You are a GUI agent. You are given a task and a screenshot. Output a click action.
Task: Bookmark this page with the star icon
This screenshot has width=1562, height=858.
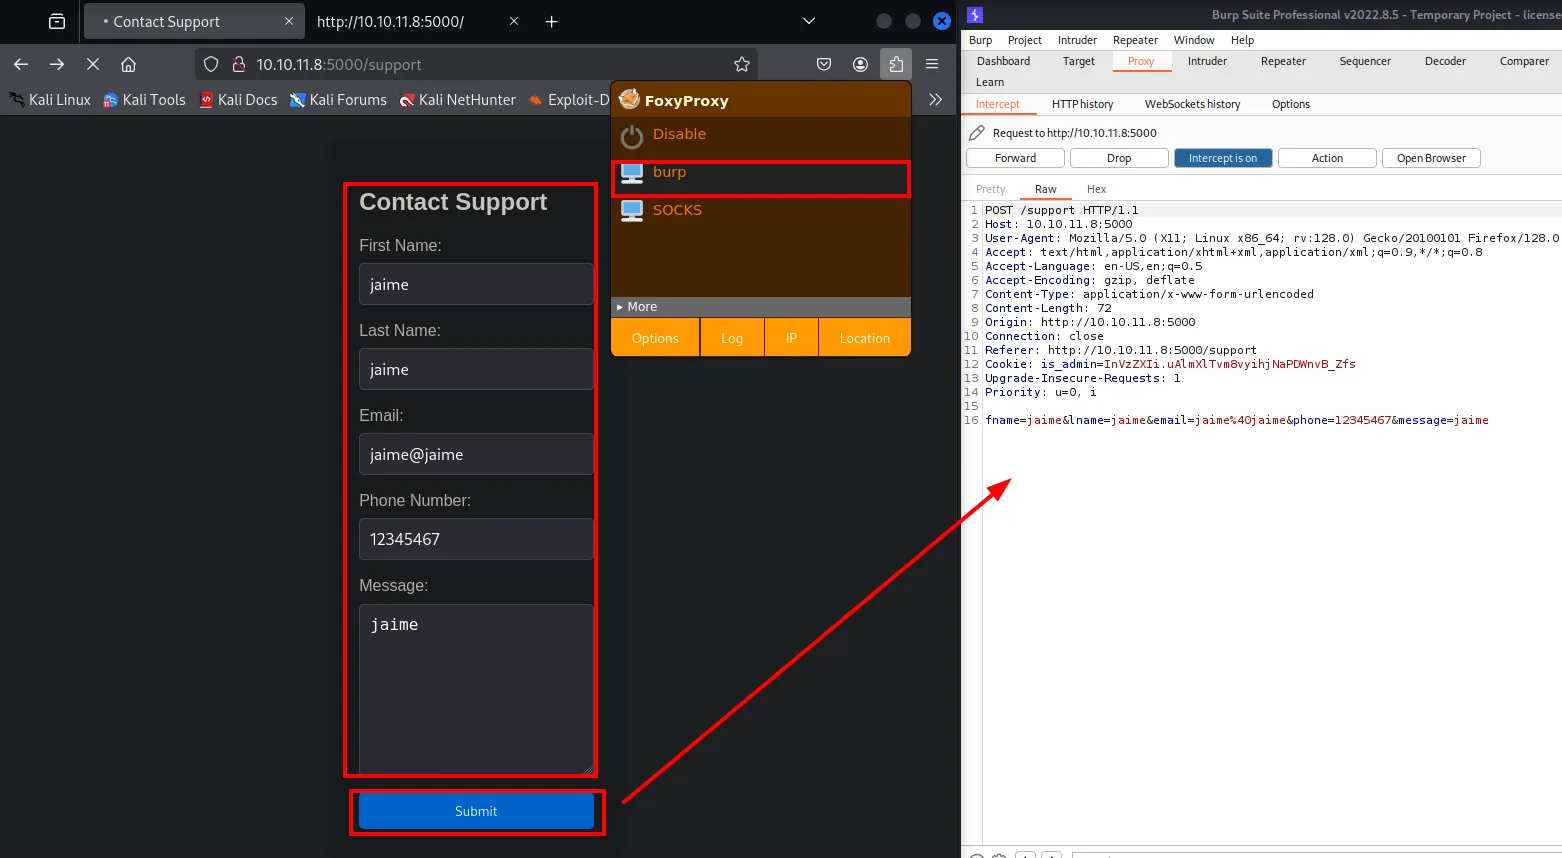(x=742, y=64)
